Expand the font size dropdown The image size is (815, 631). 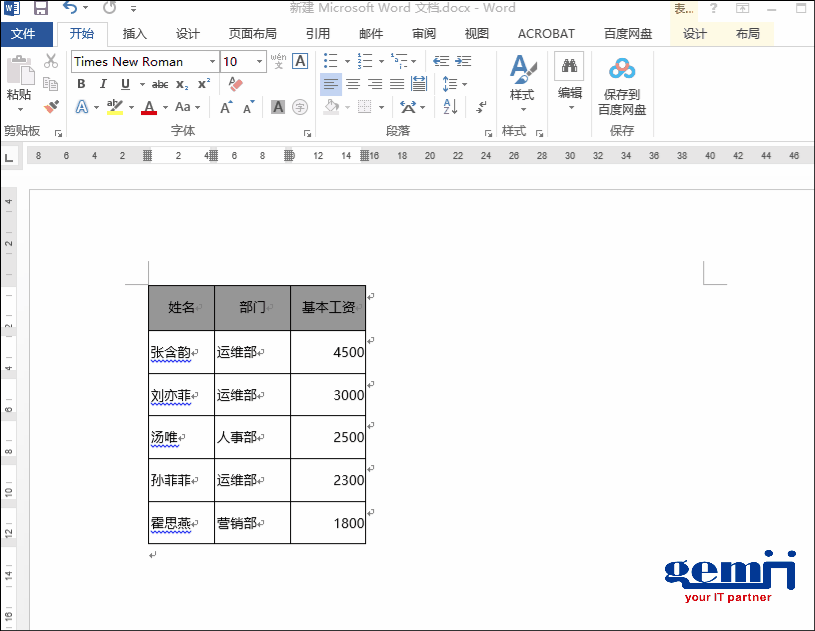(x=260, y=62)
